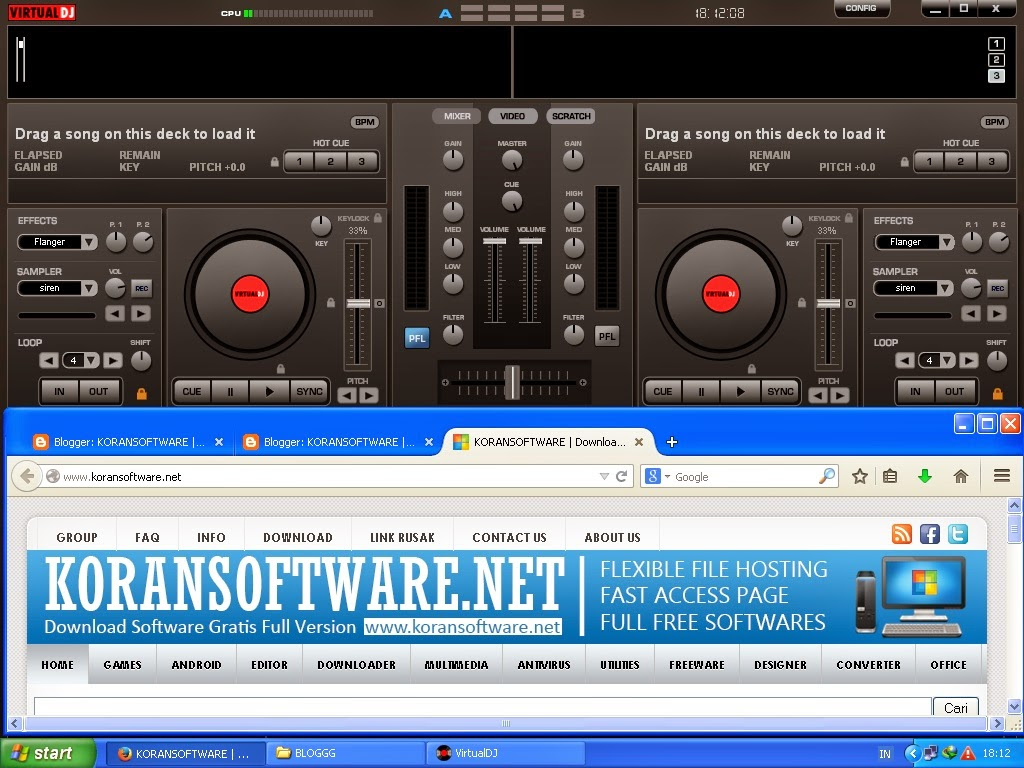
Task: Open left deck loop length dropdown
Action: tap(91, 360)
